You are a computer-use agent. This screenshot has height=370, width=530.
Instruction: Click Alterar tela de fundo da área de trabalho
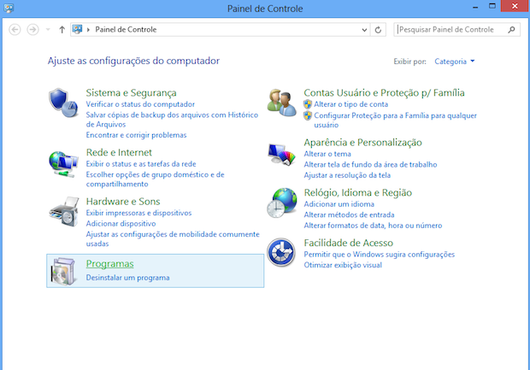(370, 165)
